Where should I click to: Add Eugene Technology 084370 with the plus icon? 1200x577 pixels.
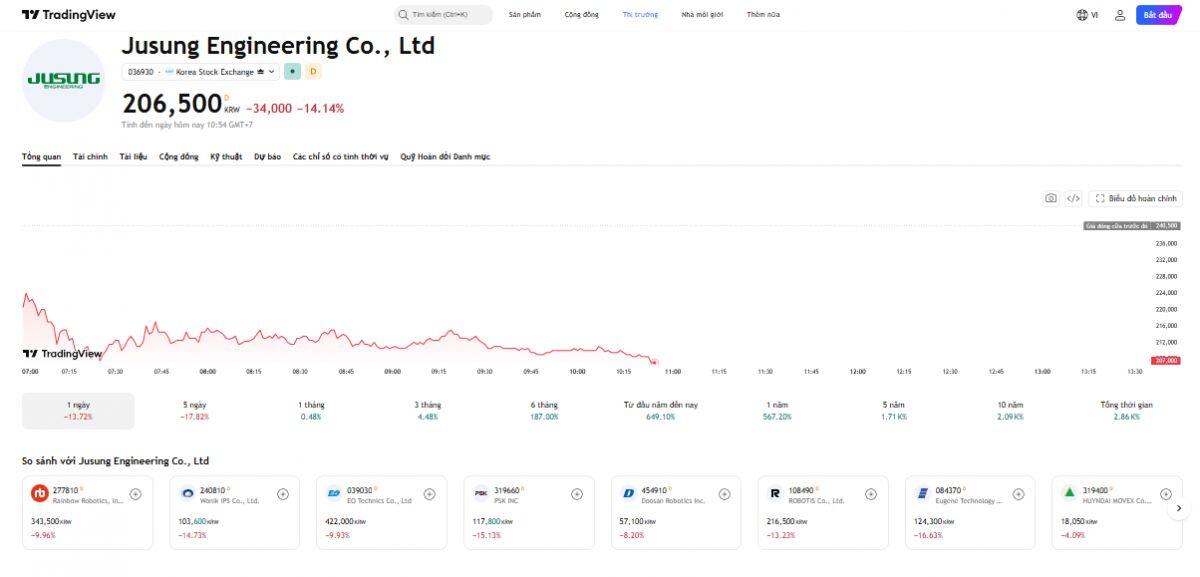(x=1018, y=494)
